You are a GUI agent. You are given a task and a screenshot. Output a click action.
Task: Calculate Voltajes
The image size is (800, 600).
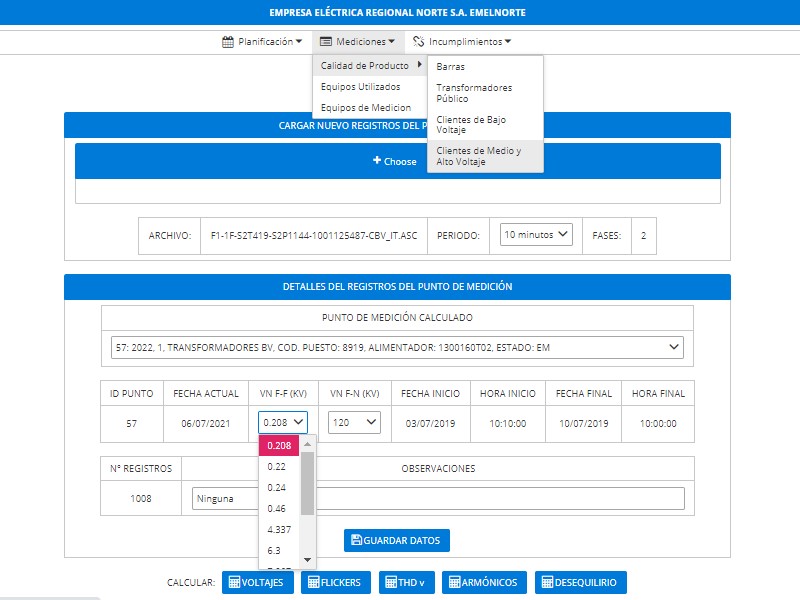point(258,582)
